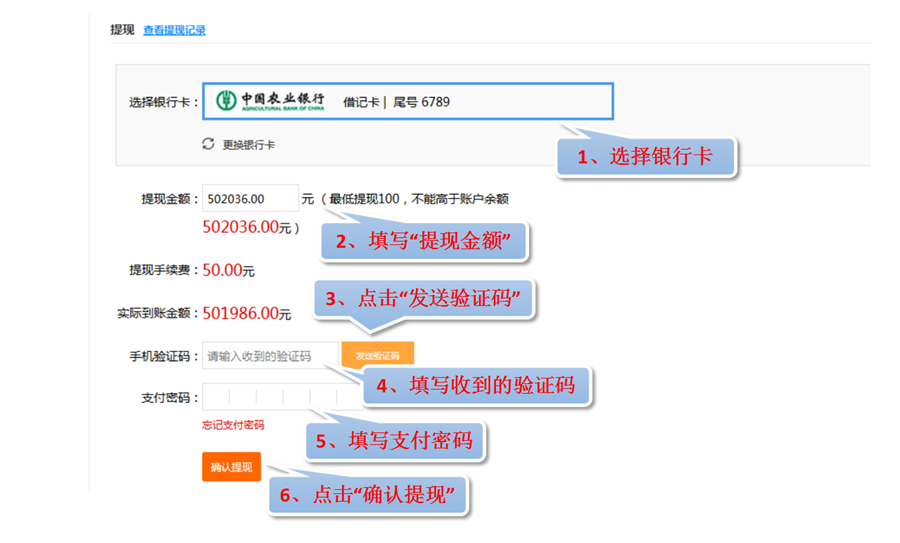Click the 更换银行卡 text link

point(248,144)
